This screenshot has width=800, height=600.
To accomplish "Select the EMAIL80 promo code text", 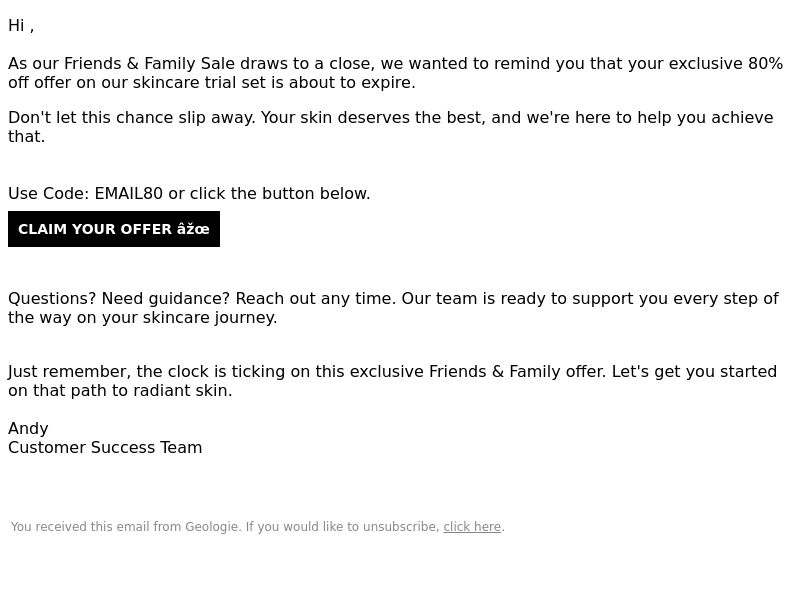I will coord(129,194).
